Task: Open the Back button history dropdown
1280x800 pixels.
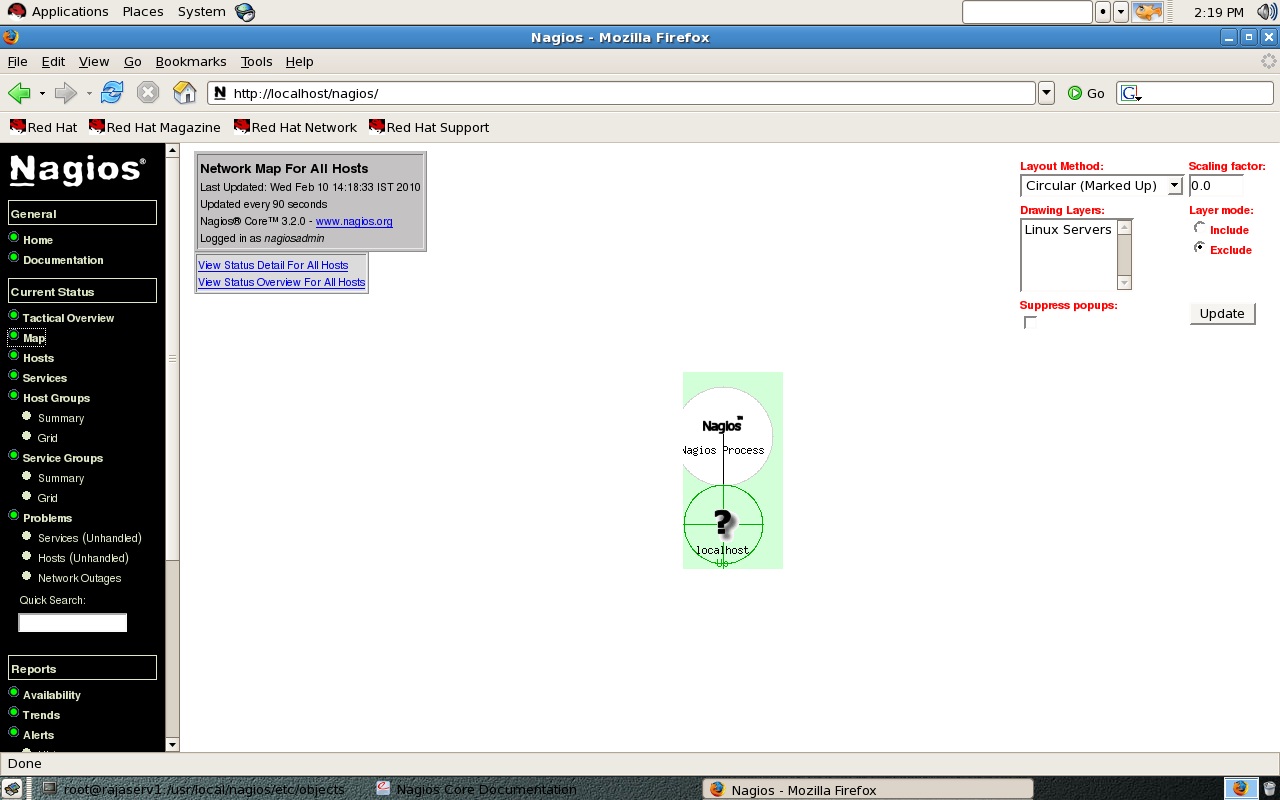Action: tap(42, 93)
